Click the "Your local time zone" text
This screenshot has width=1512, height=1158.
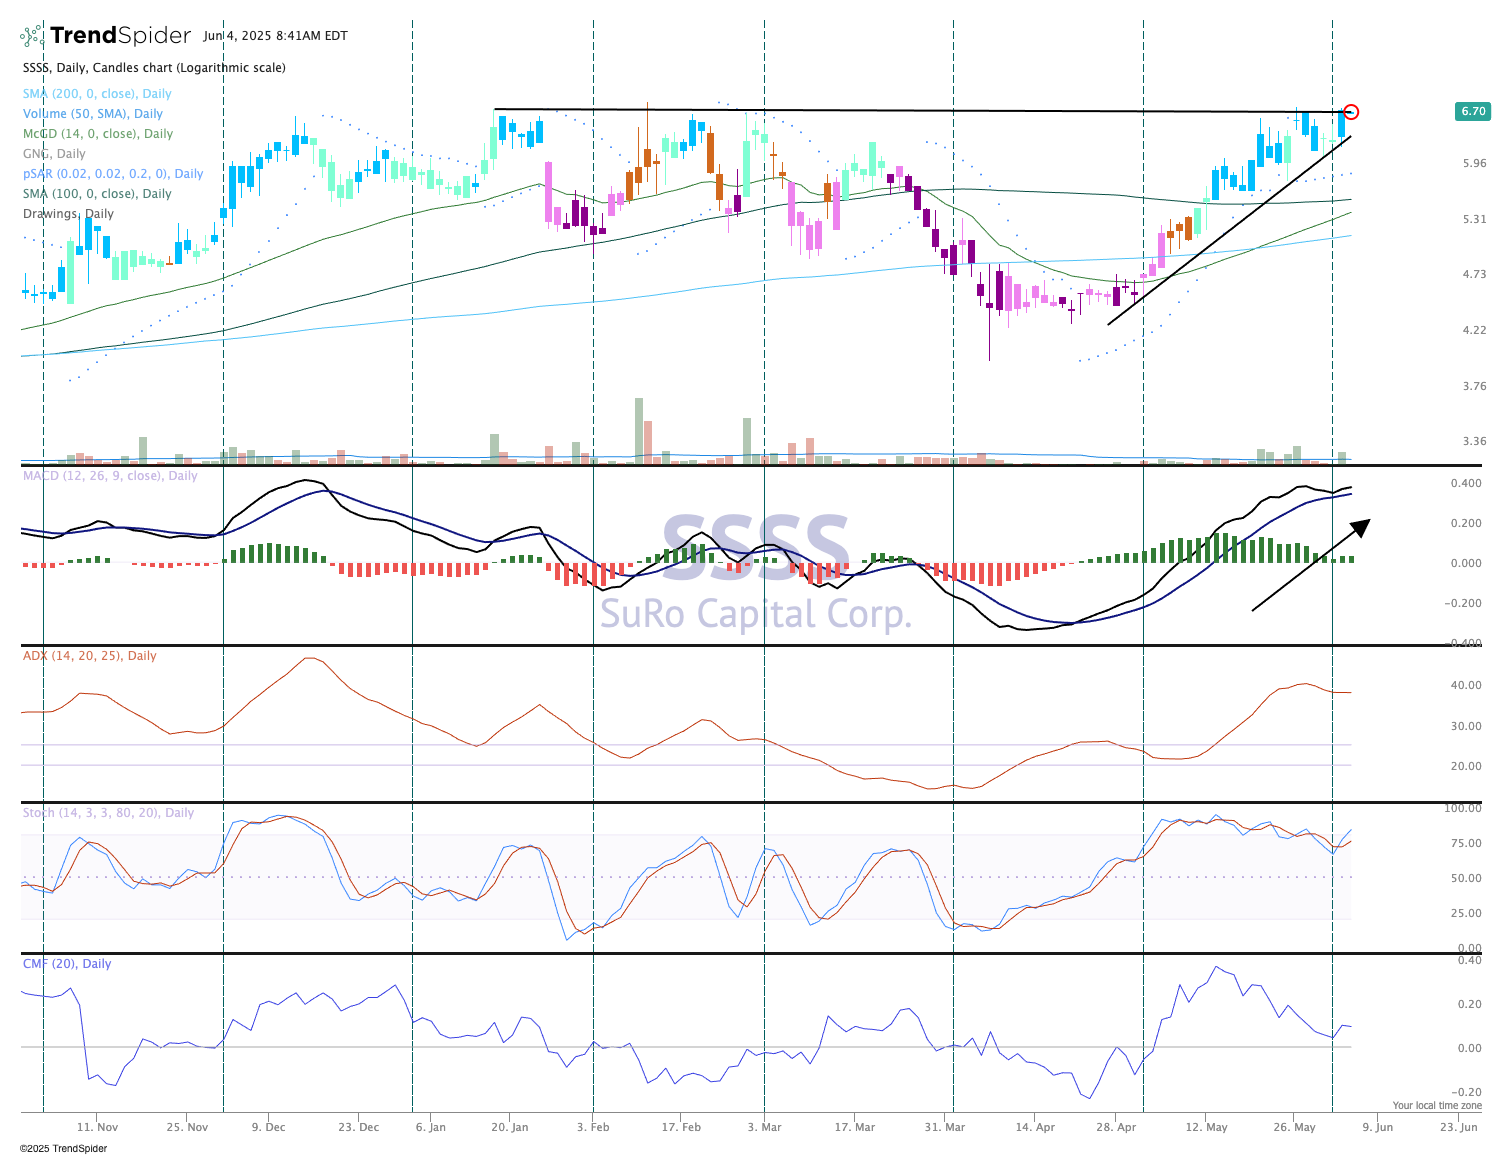(x=1437, y=1105)
